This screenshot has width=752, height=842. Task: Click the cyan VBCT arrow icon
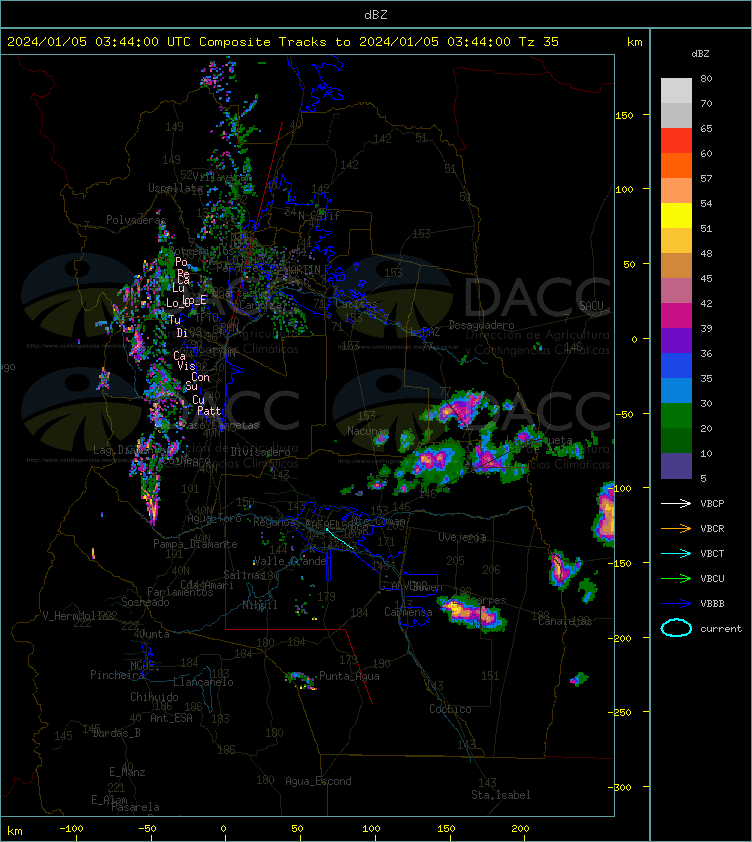pyautogui.click(x=676, y=553)
